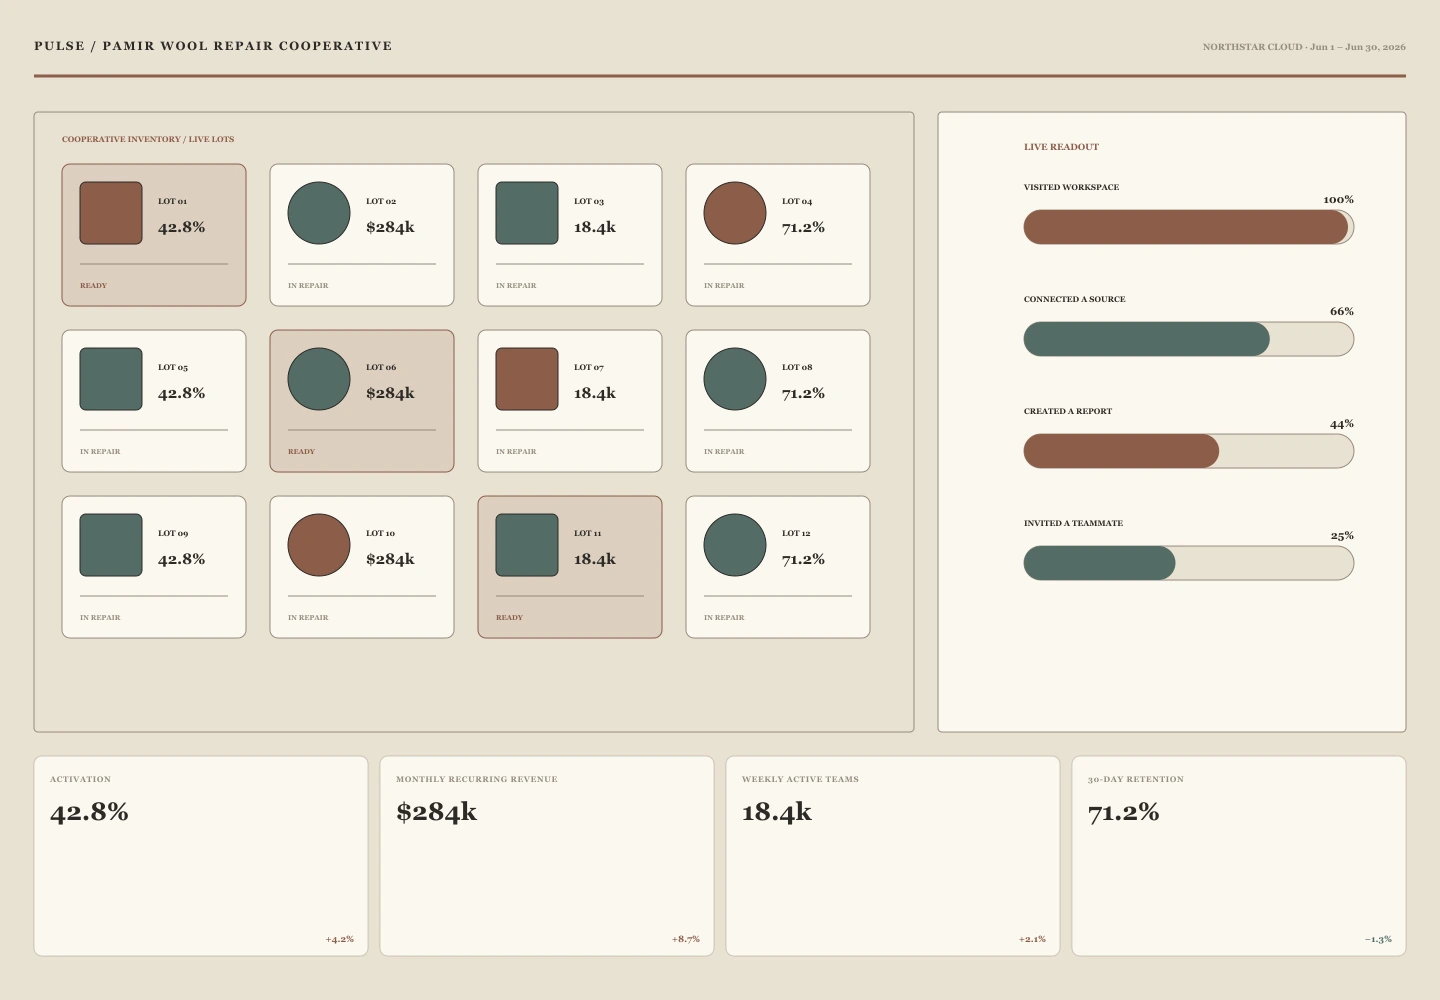This screenshot has width=1440, height=1000.
Task: Click the green circle icon in Lot 06
Action: point(319,379)
